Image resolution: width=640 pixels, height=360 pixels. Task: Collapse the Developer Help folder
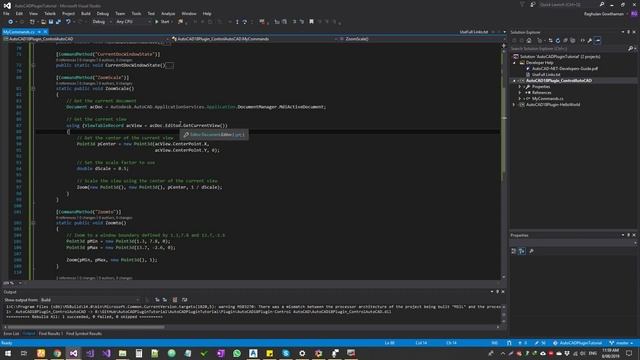(x=514, y=63)
